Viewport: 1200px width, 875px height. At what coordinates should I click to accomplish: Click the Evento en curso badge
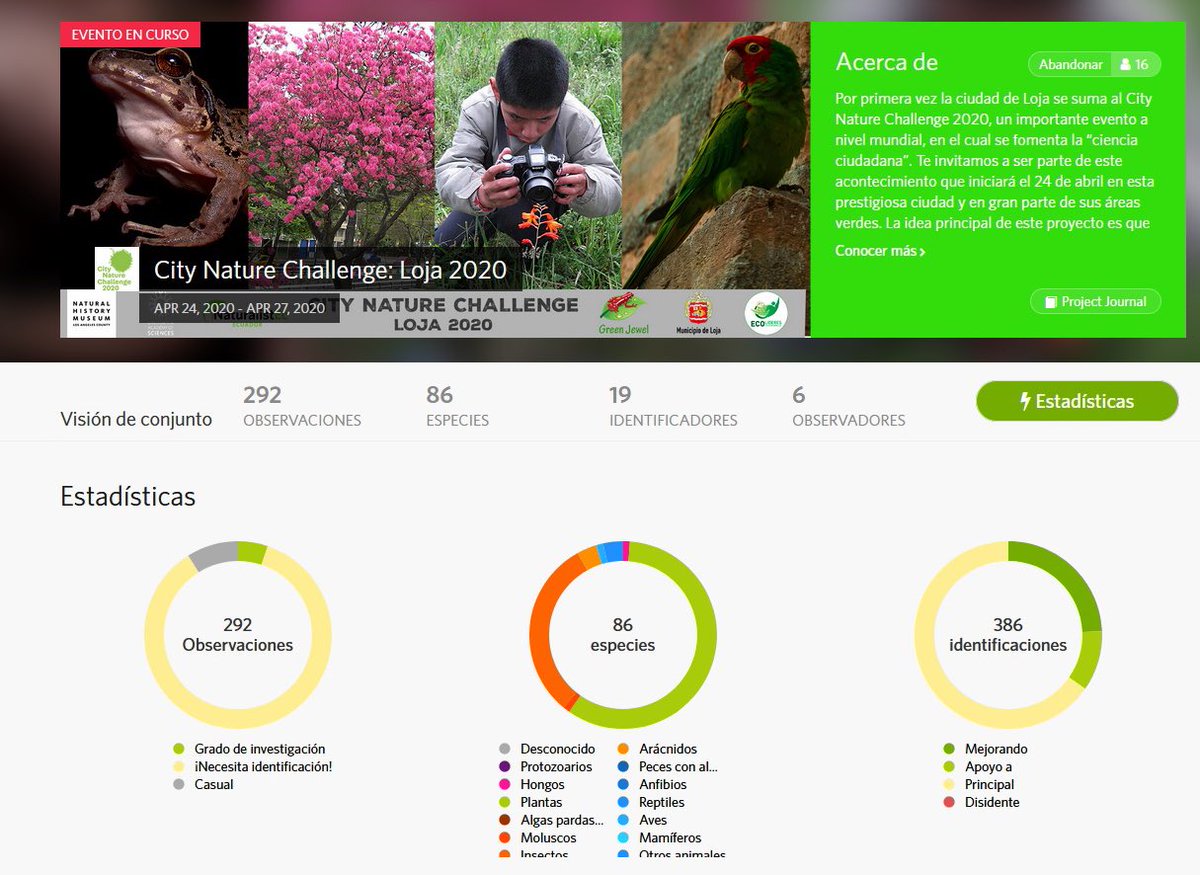tap(130, 34)
